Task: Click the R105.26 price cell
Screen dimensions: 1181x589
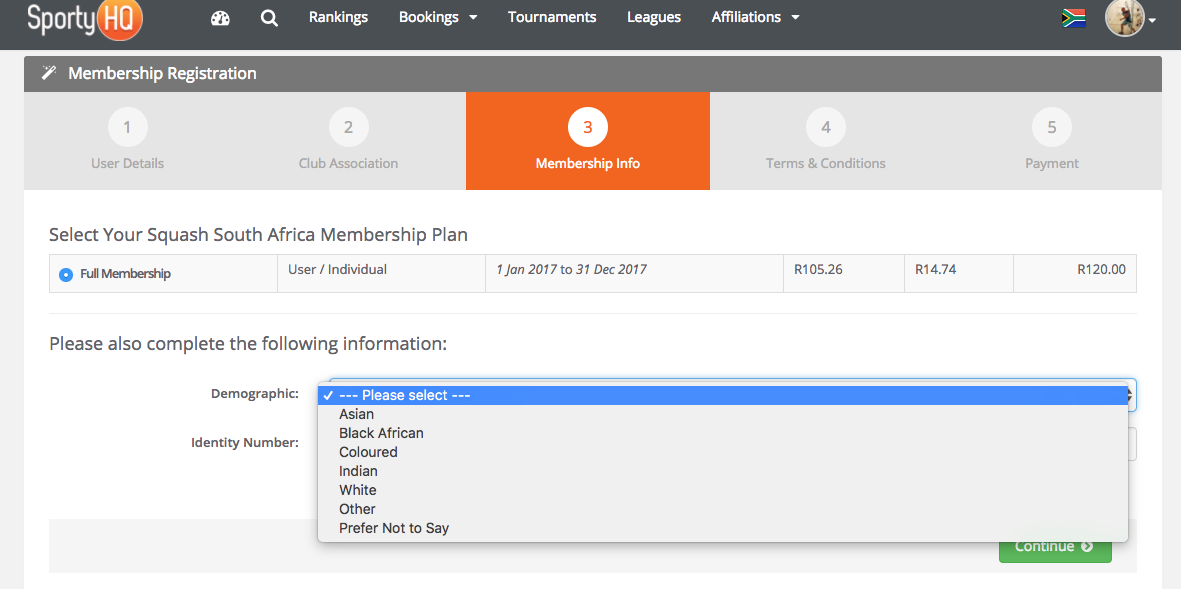Action: [844, 273]
